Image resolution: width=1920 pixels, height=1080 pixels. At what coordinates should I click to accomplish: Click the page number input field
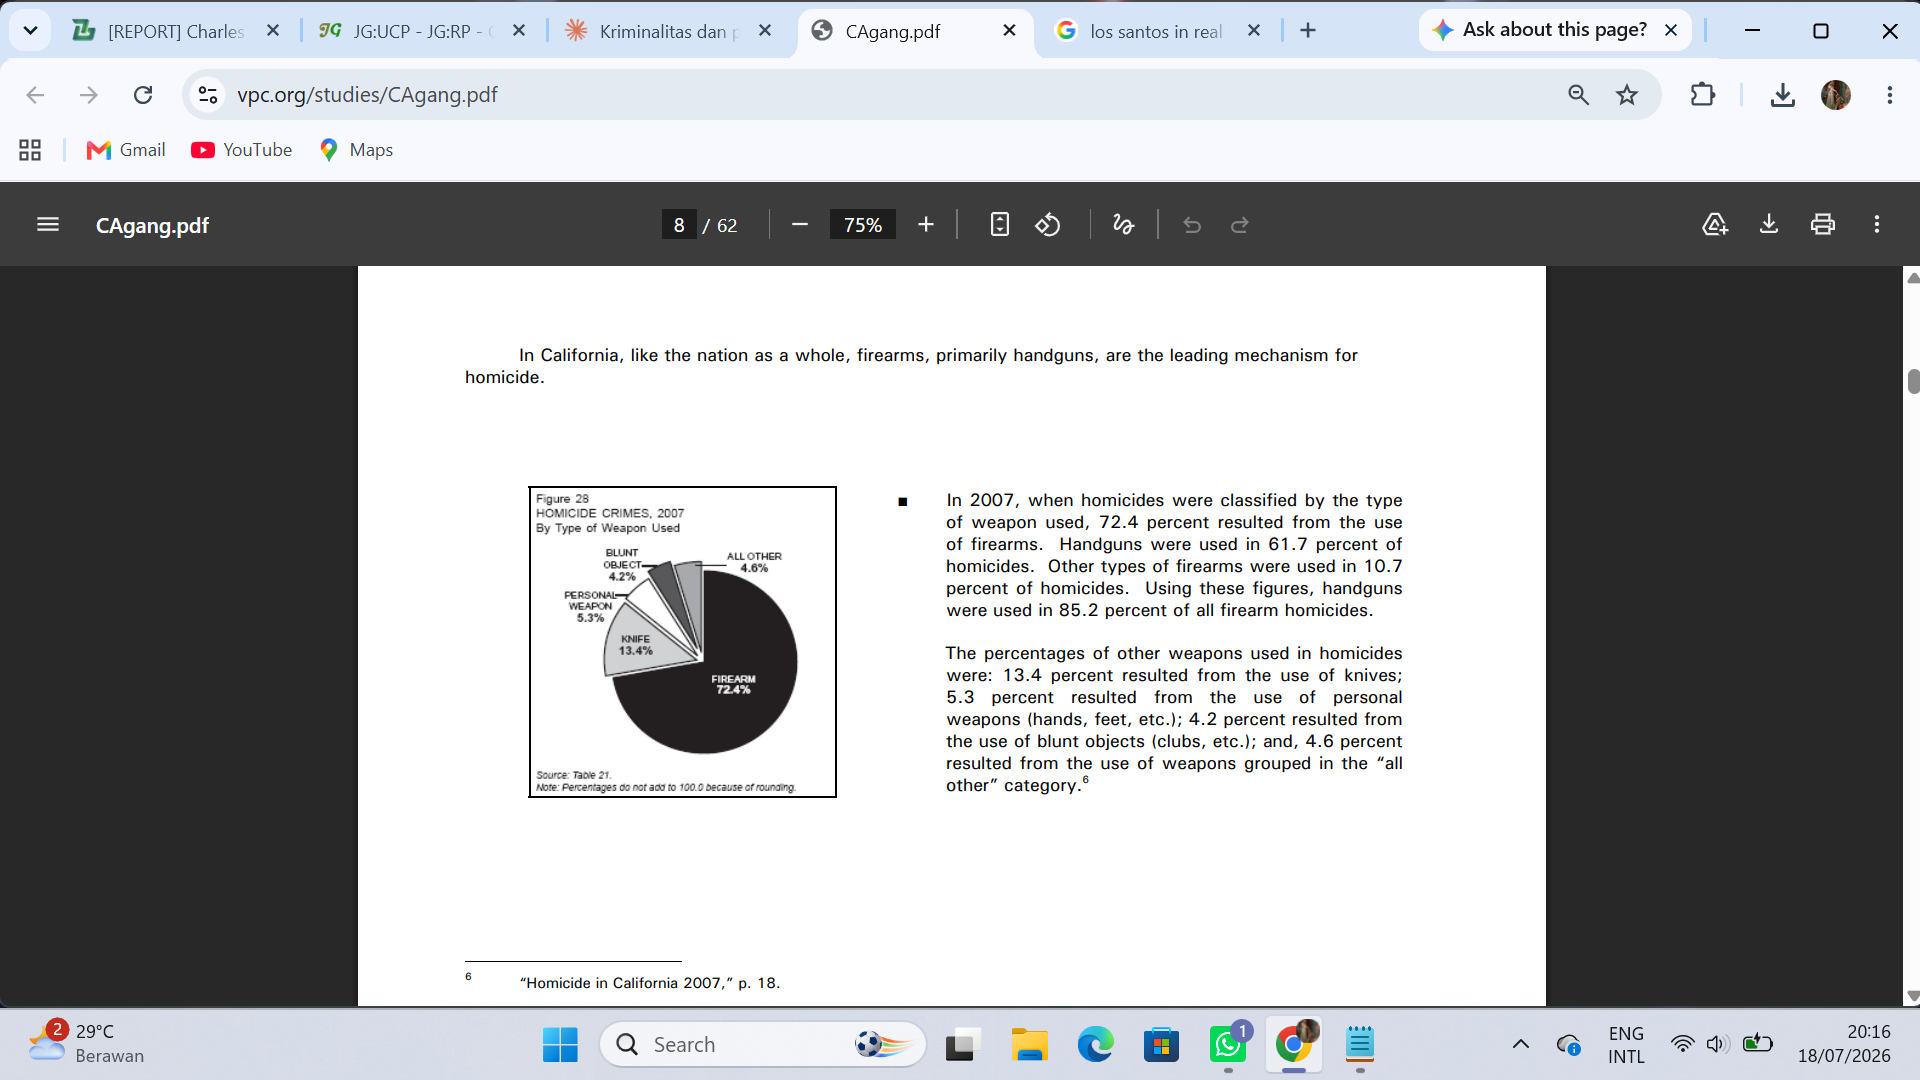tap(679, 225)
